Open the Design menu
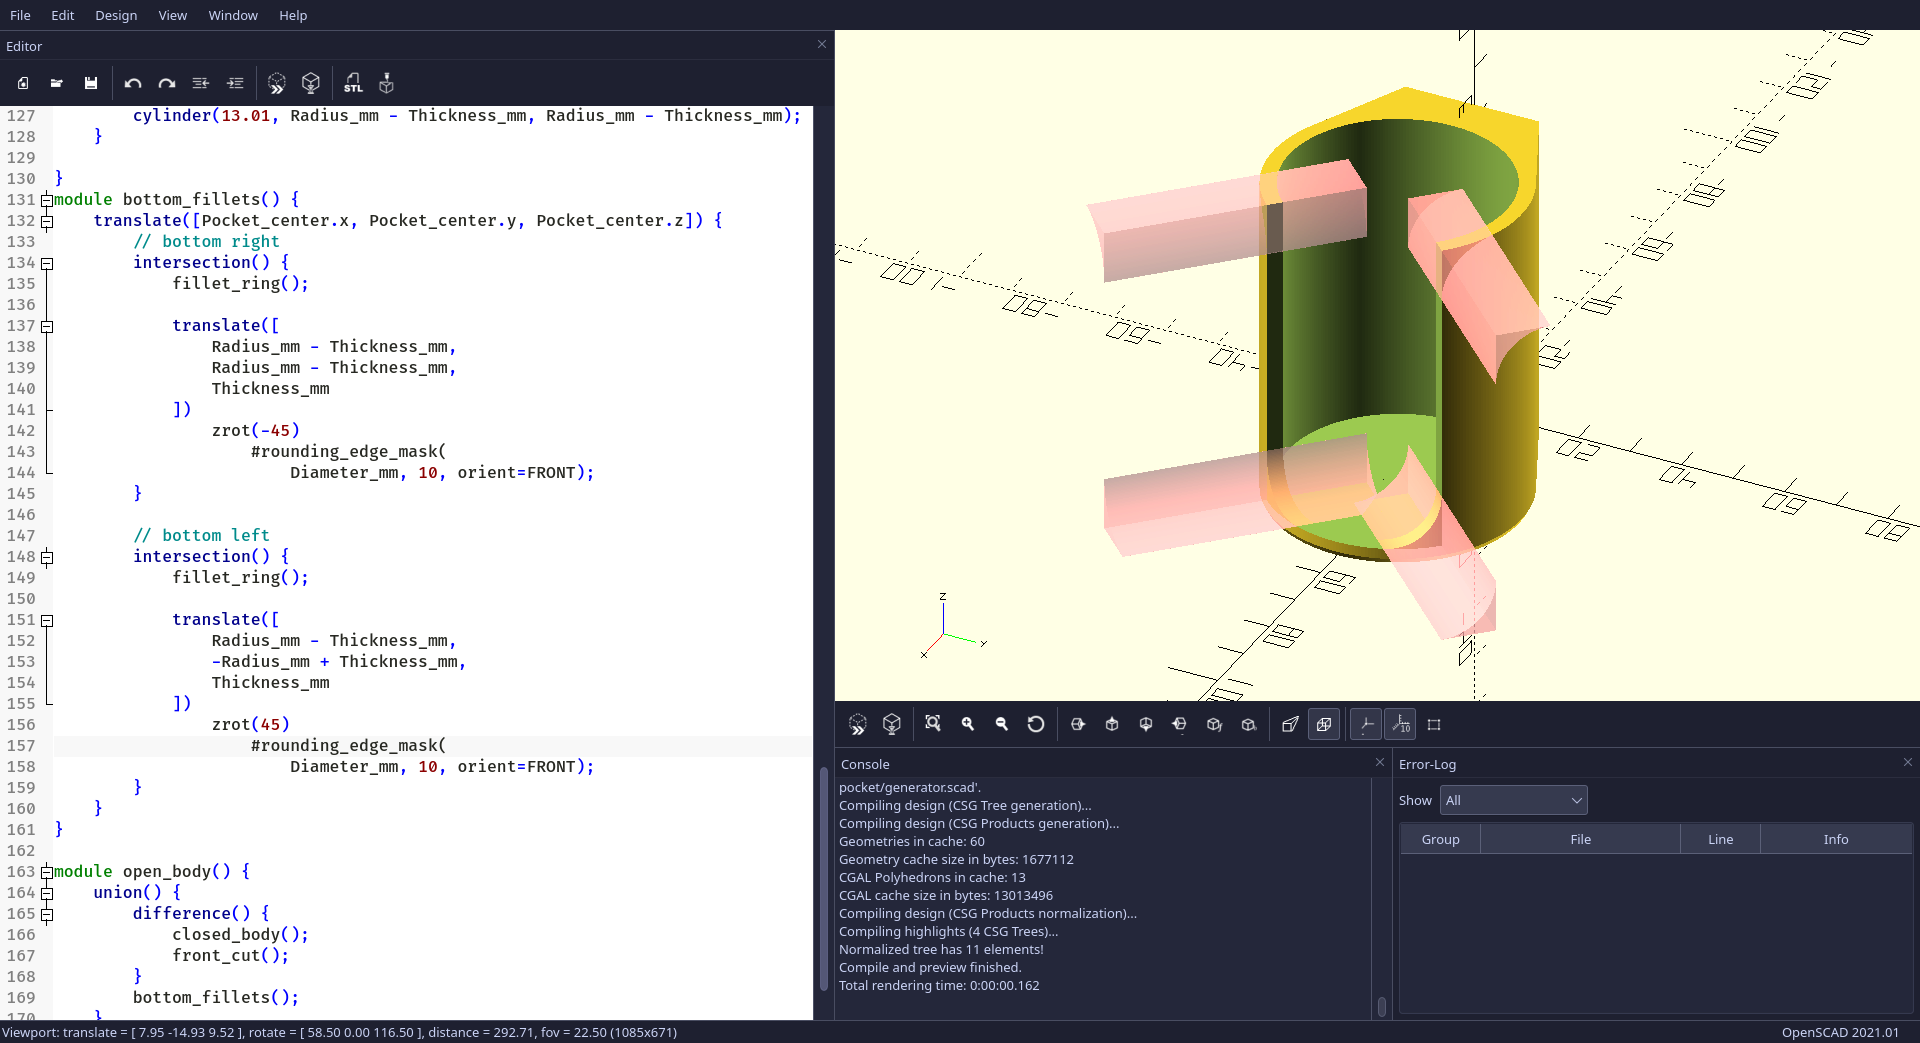Viewport: 1920px width, 1043px height. pyautogui.click(x=116, y=15)
